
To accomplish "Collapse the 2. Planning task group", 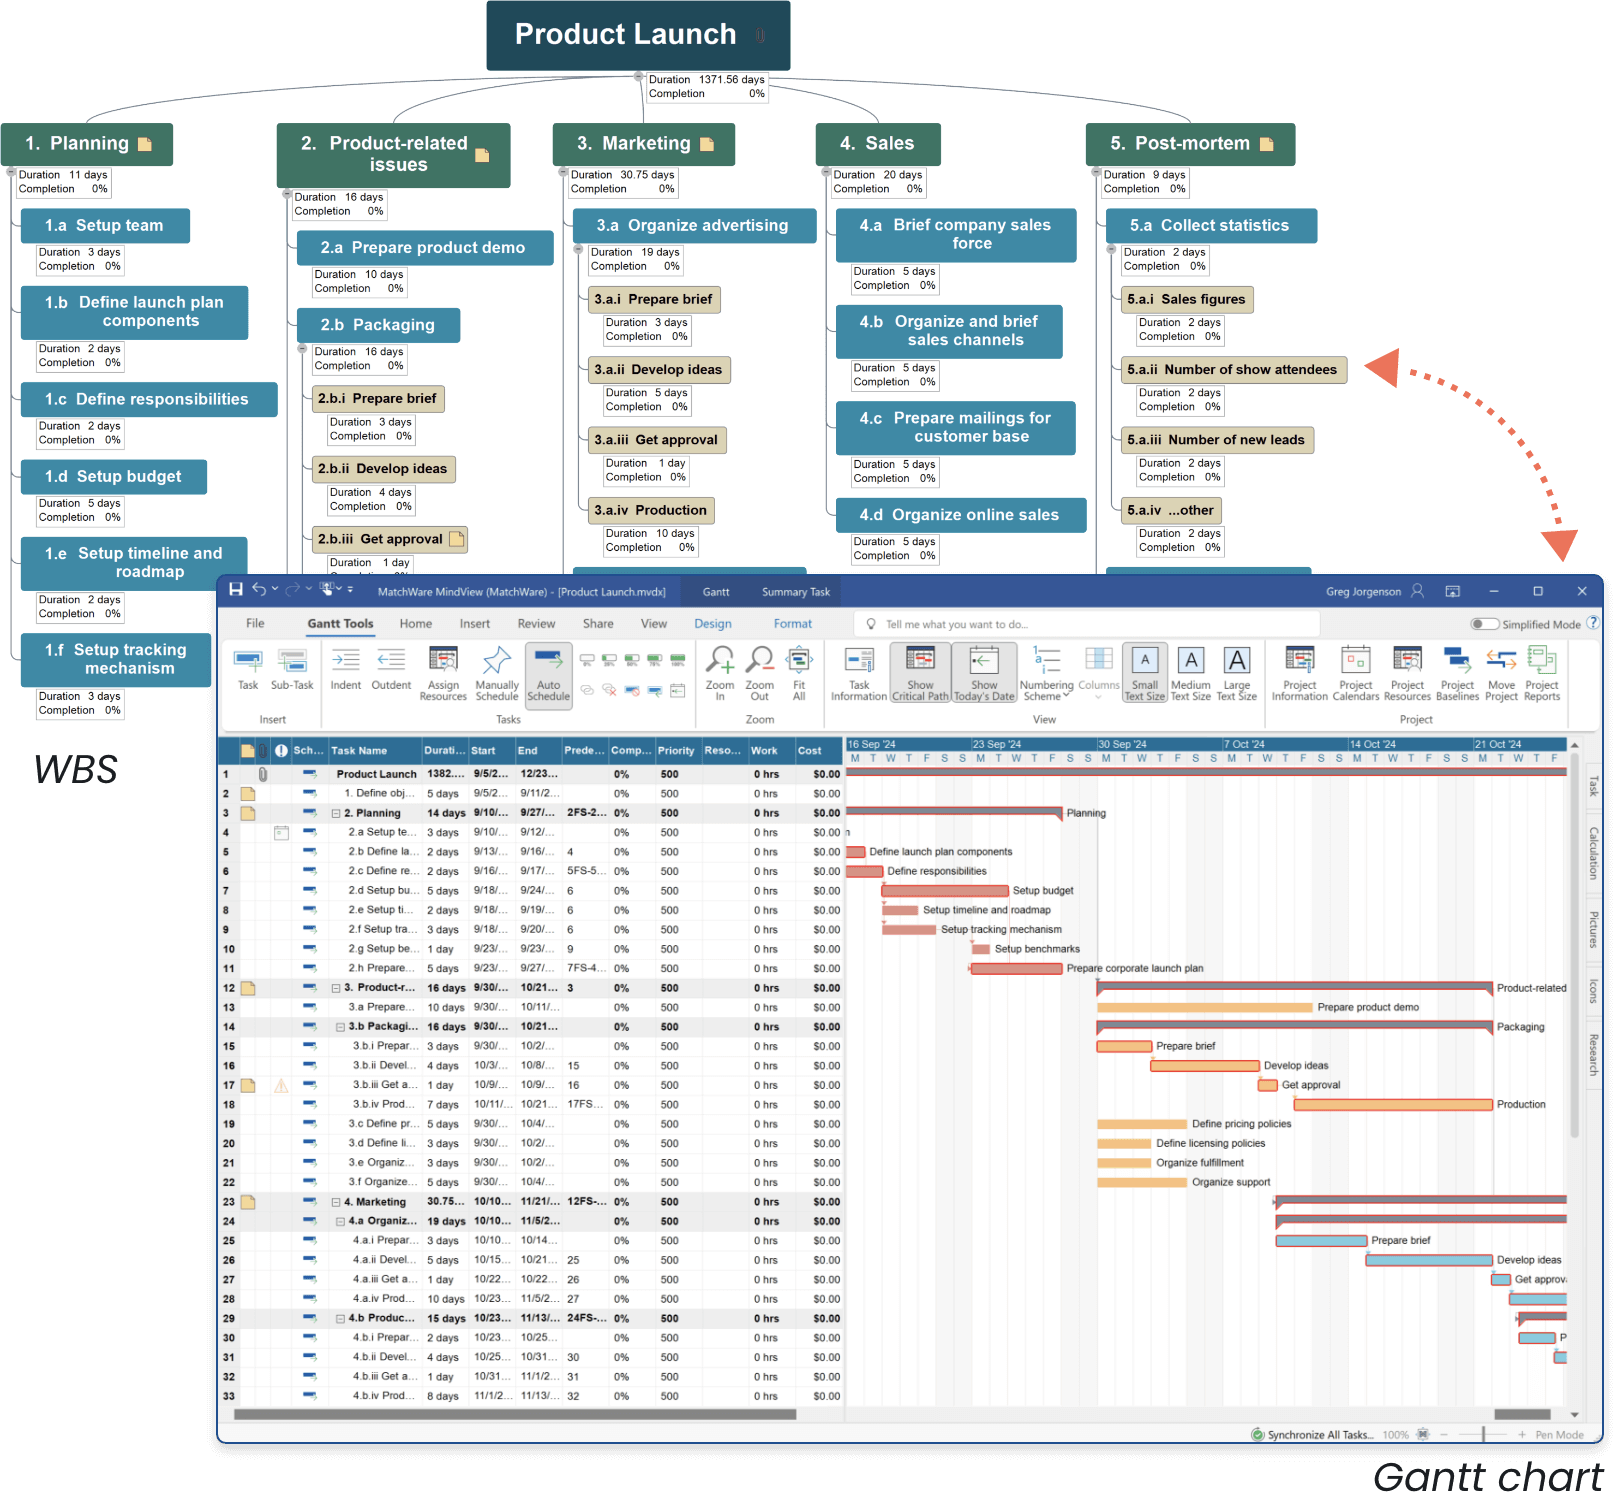I will [x=337, y=814].
